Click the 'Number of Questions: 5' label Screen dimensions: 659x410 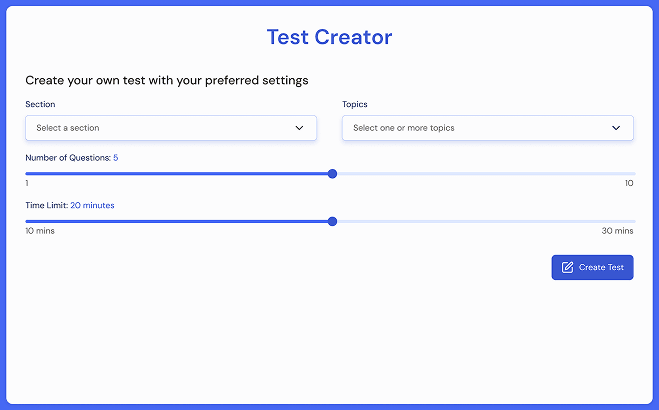[x=71, y=158]
